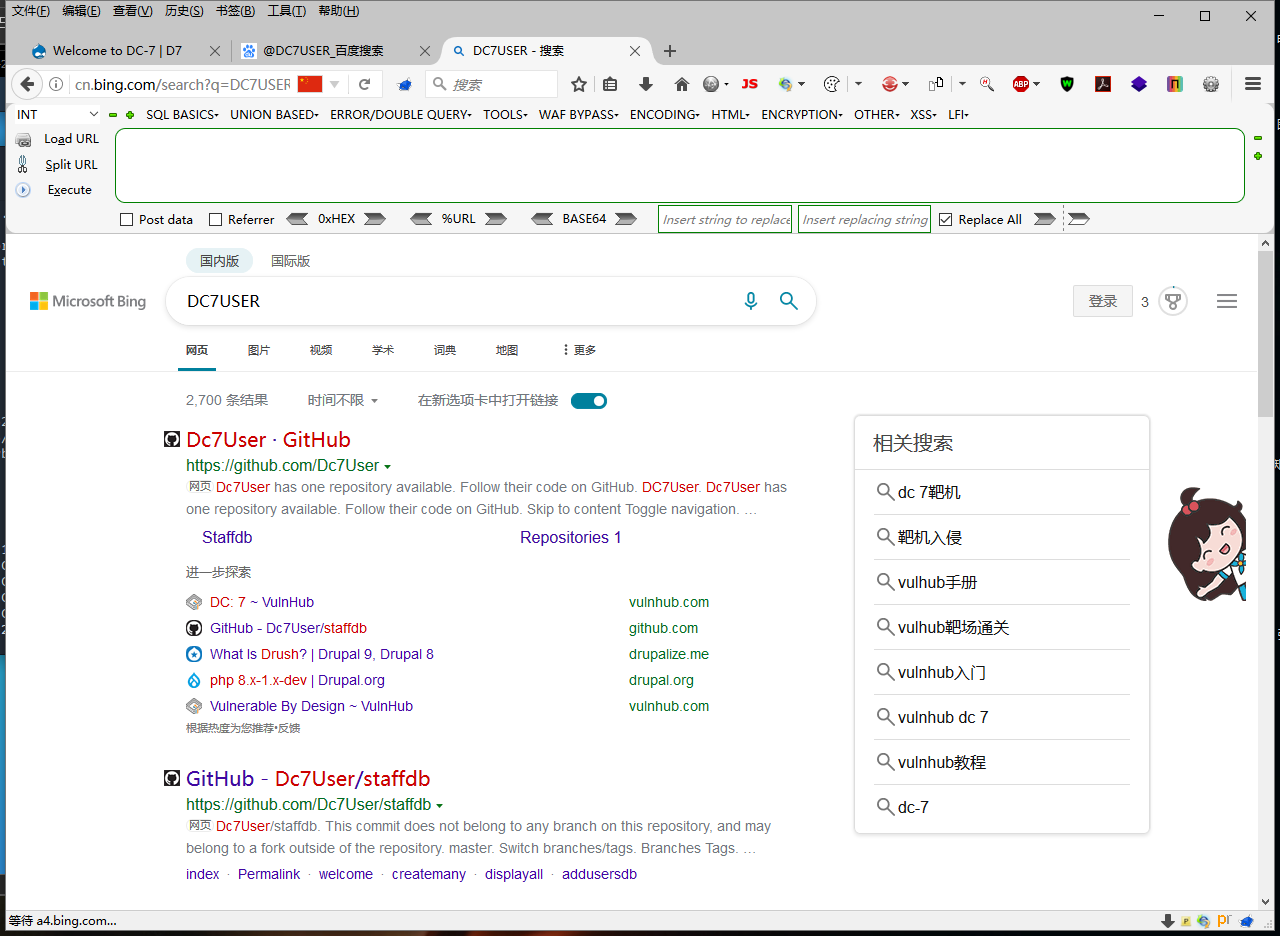Viewport: 1280px width, 936px height.
Task: Open the 工具(T) tools menu
Action: pos(286,11)
